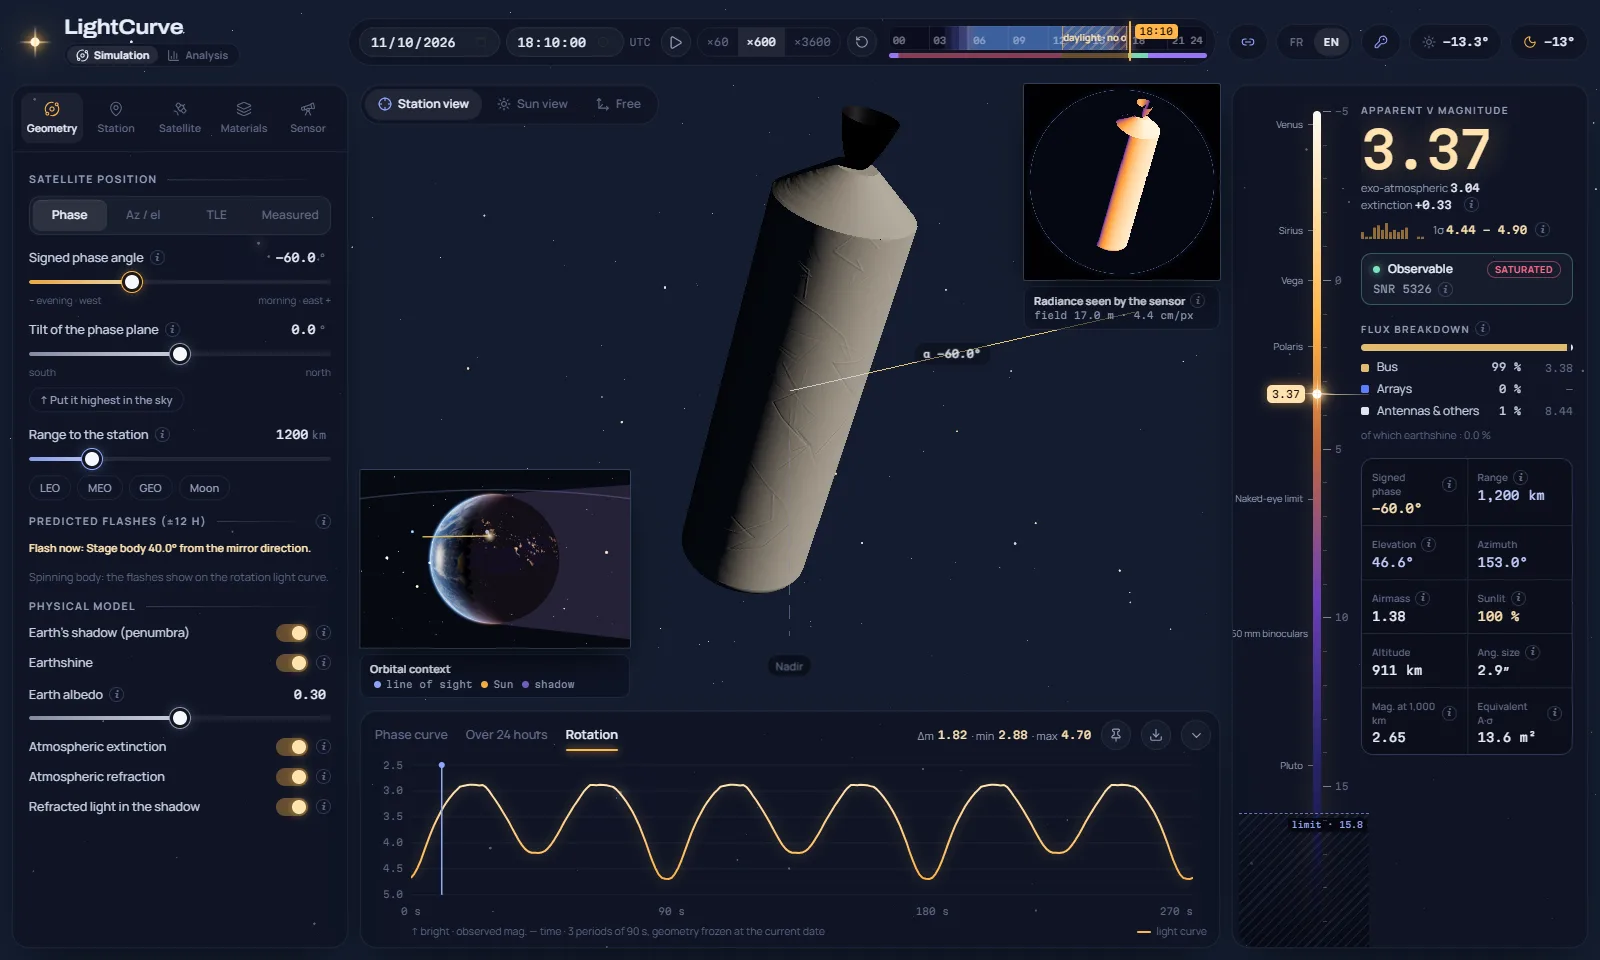Set speed to ×3600
This screenshot has width=1600, height=960.
coord(812,42)
